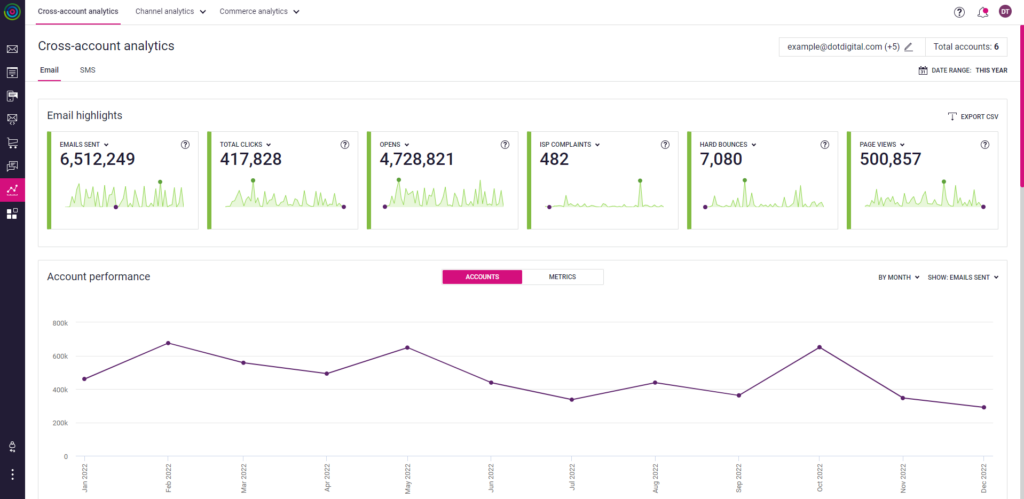1024x499 pixels.
Task: Show help tooltip for Emails Sent card
Action: (185, 145)
